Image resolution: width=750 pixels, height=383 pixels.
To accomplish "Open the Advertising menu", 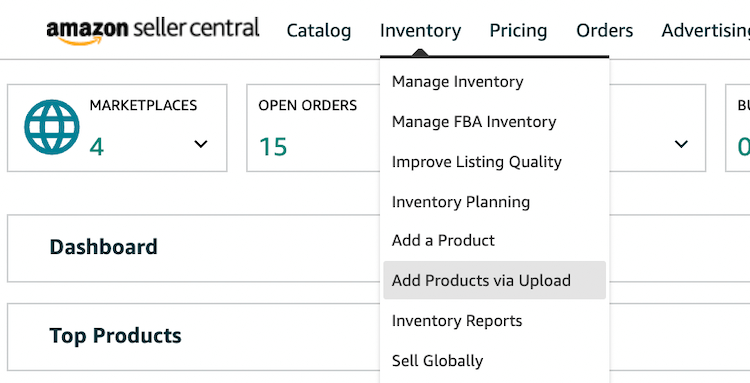I will point(706,31).
